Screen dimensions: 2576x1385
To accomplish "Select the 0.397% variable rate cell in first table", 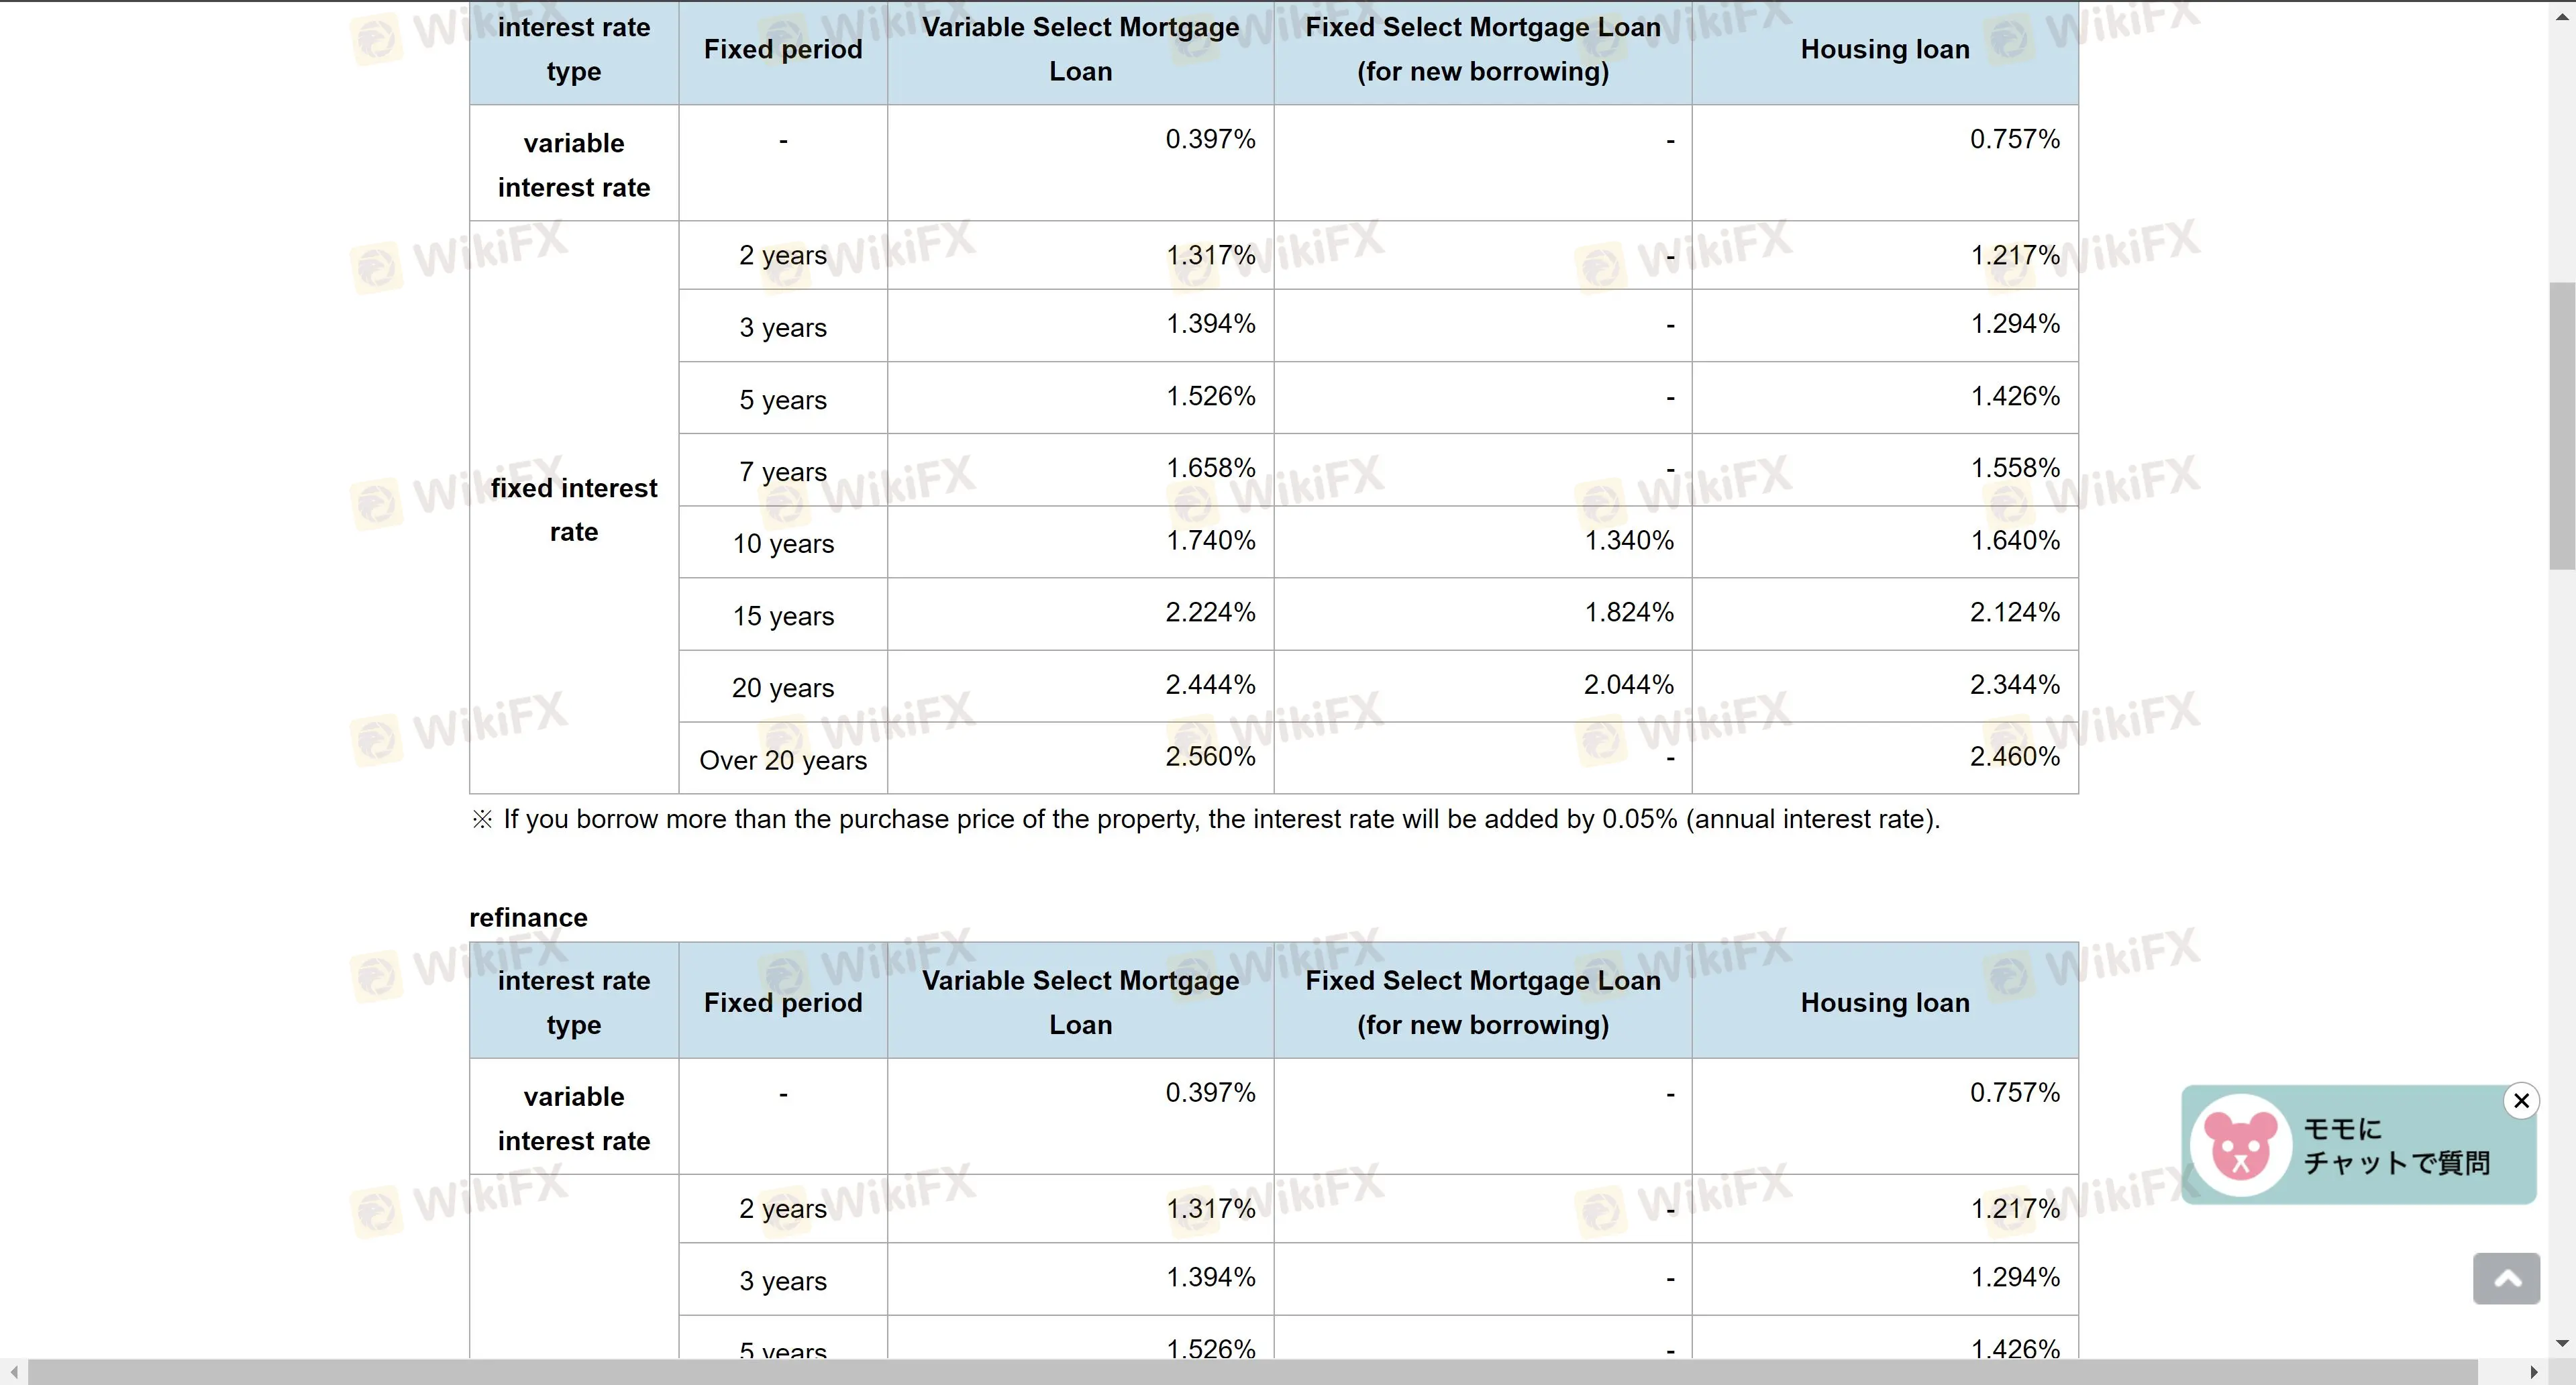I will 1209,139.
